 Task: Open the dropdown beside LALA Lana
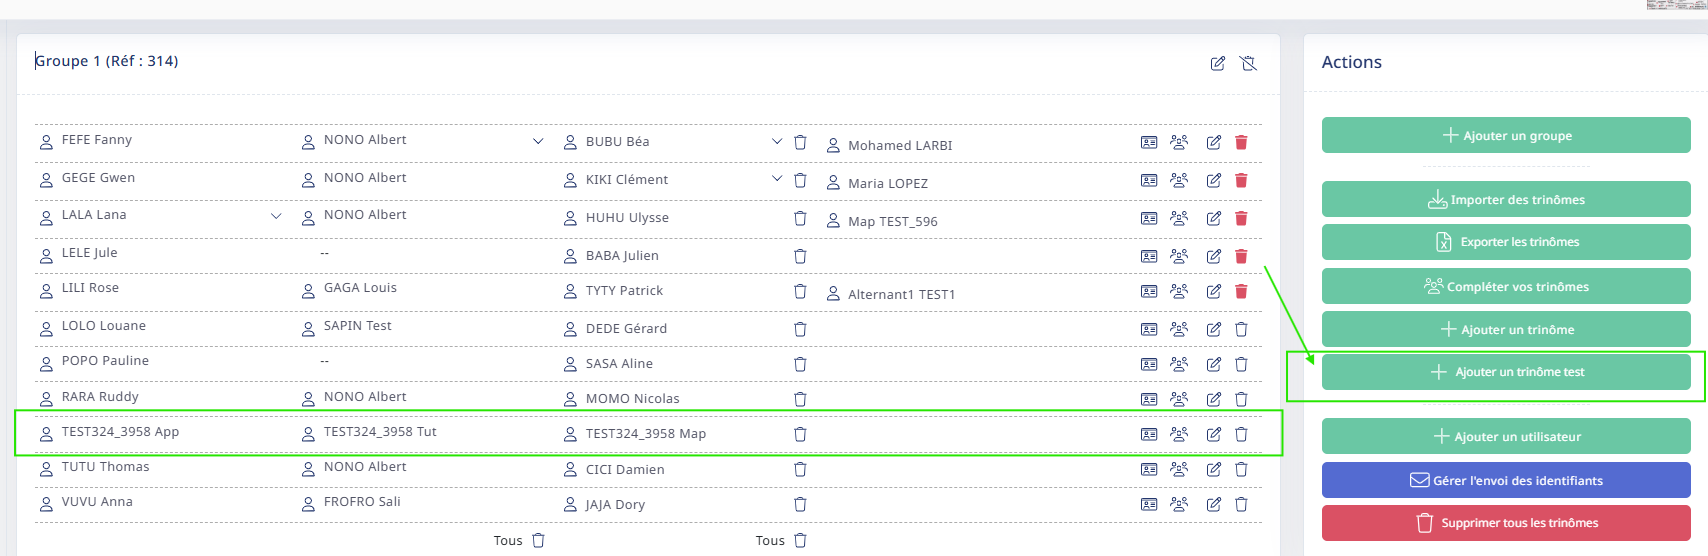[x=276, y=216]
